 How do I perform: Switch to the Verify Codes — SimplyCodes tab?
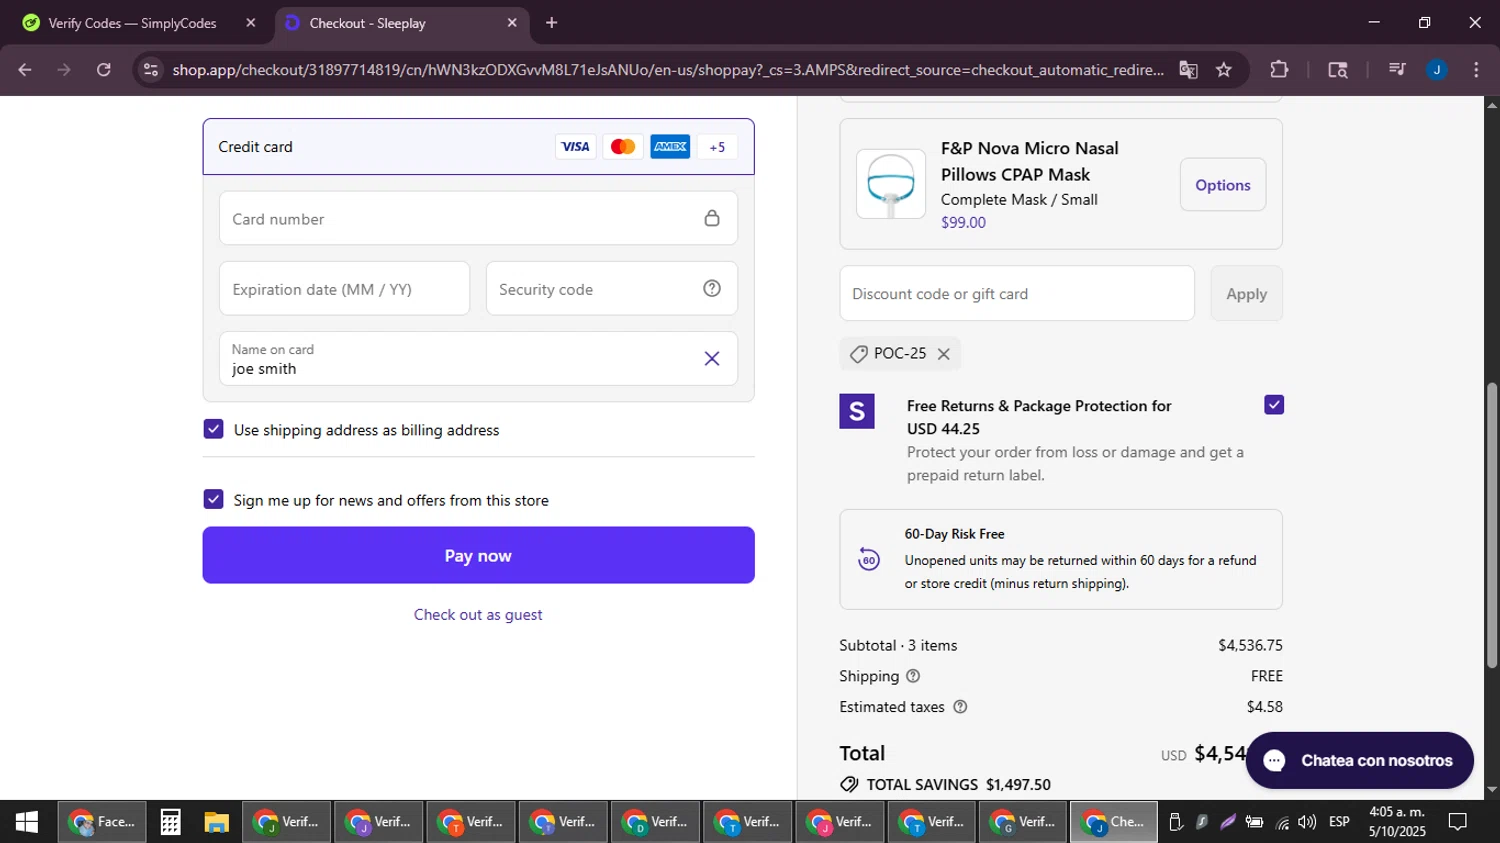click(x=132, y=23)
